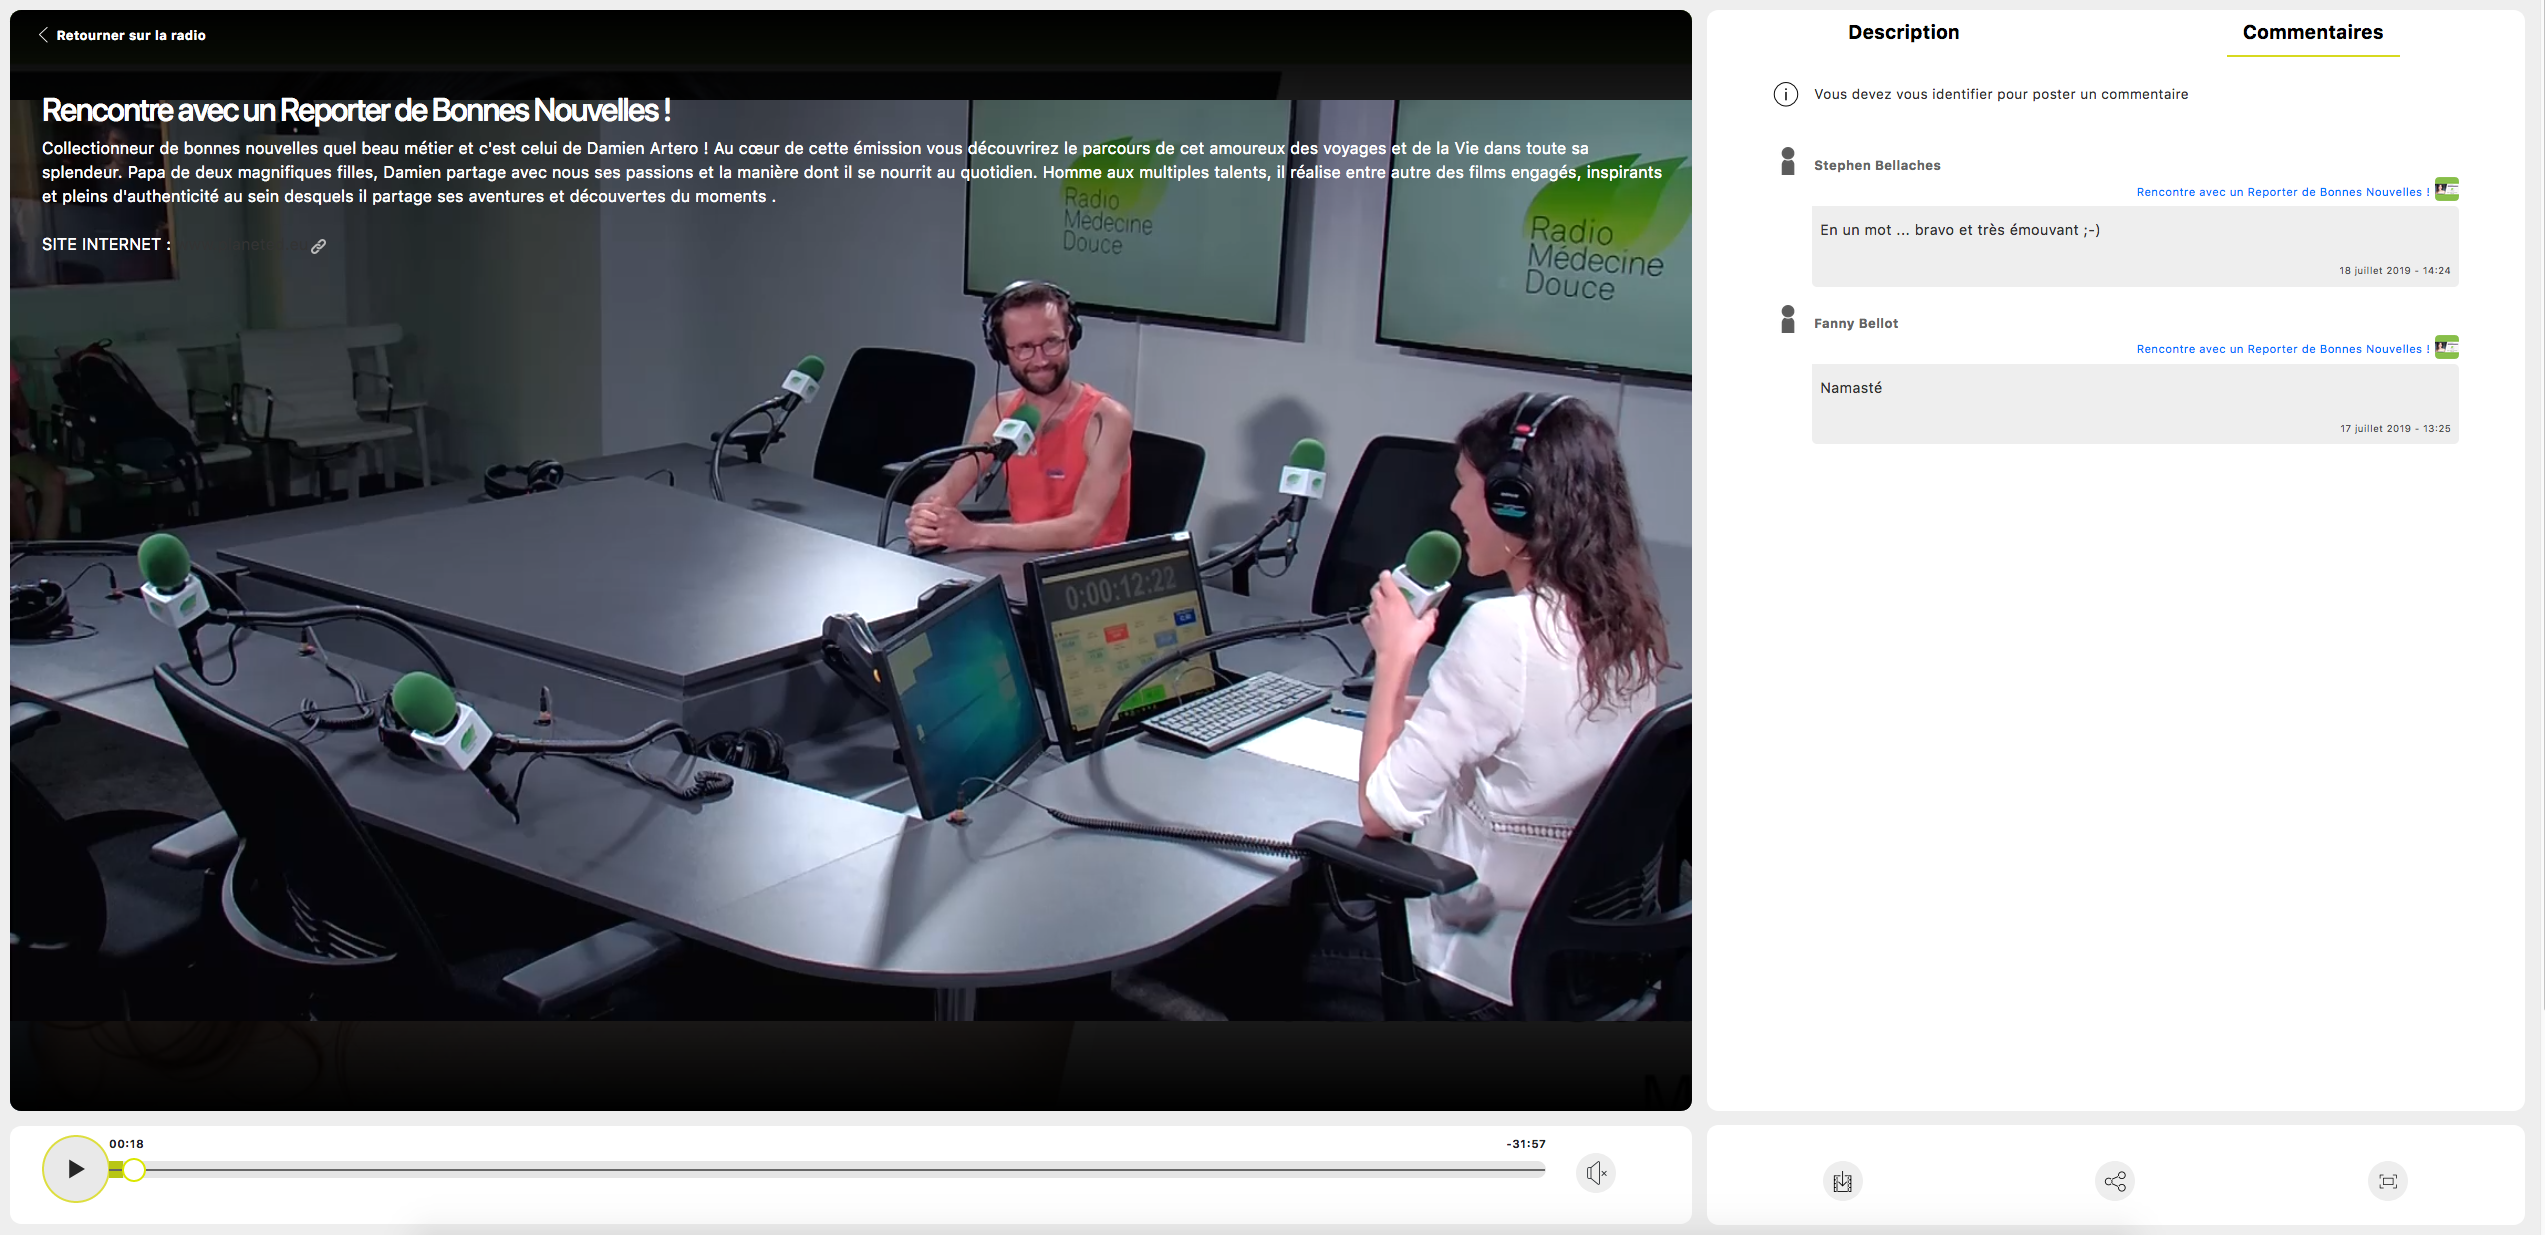Viewport: 2545px width, 1235px height.
Task: Click the 'Namasté' comment text
Action: 1851,388
